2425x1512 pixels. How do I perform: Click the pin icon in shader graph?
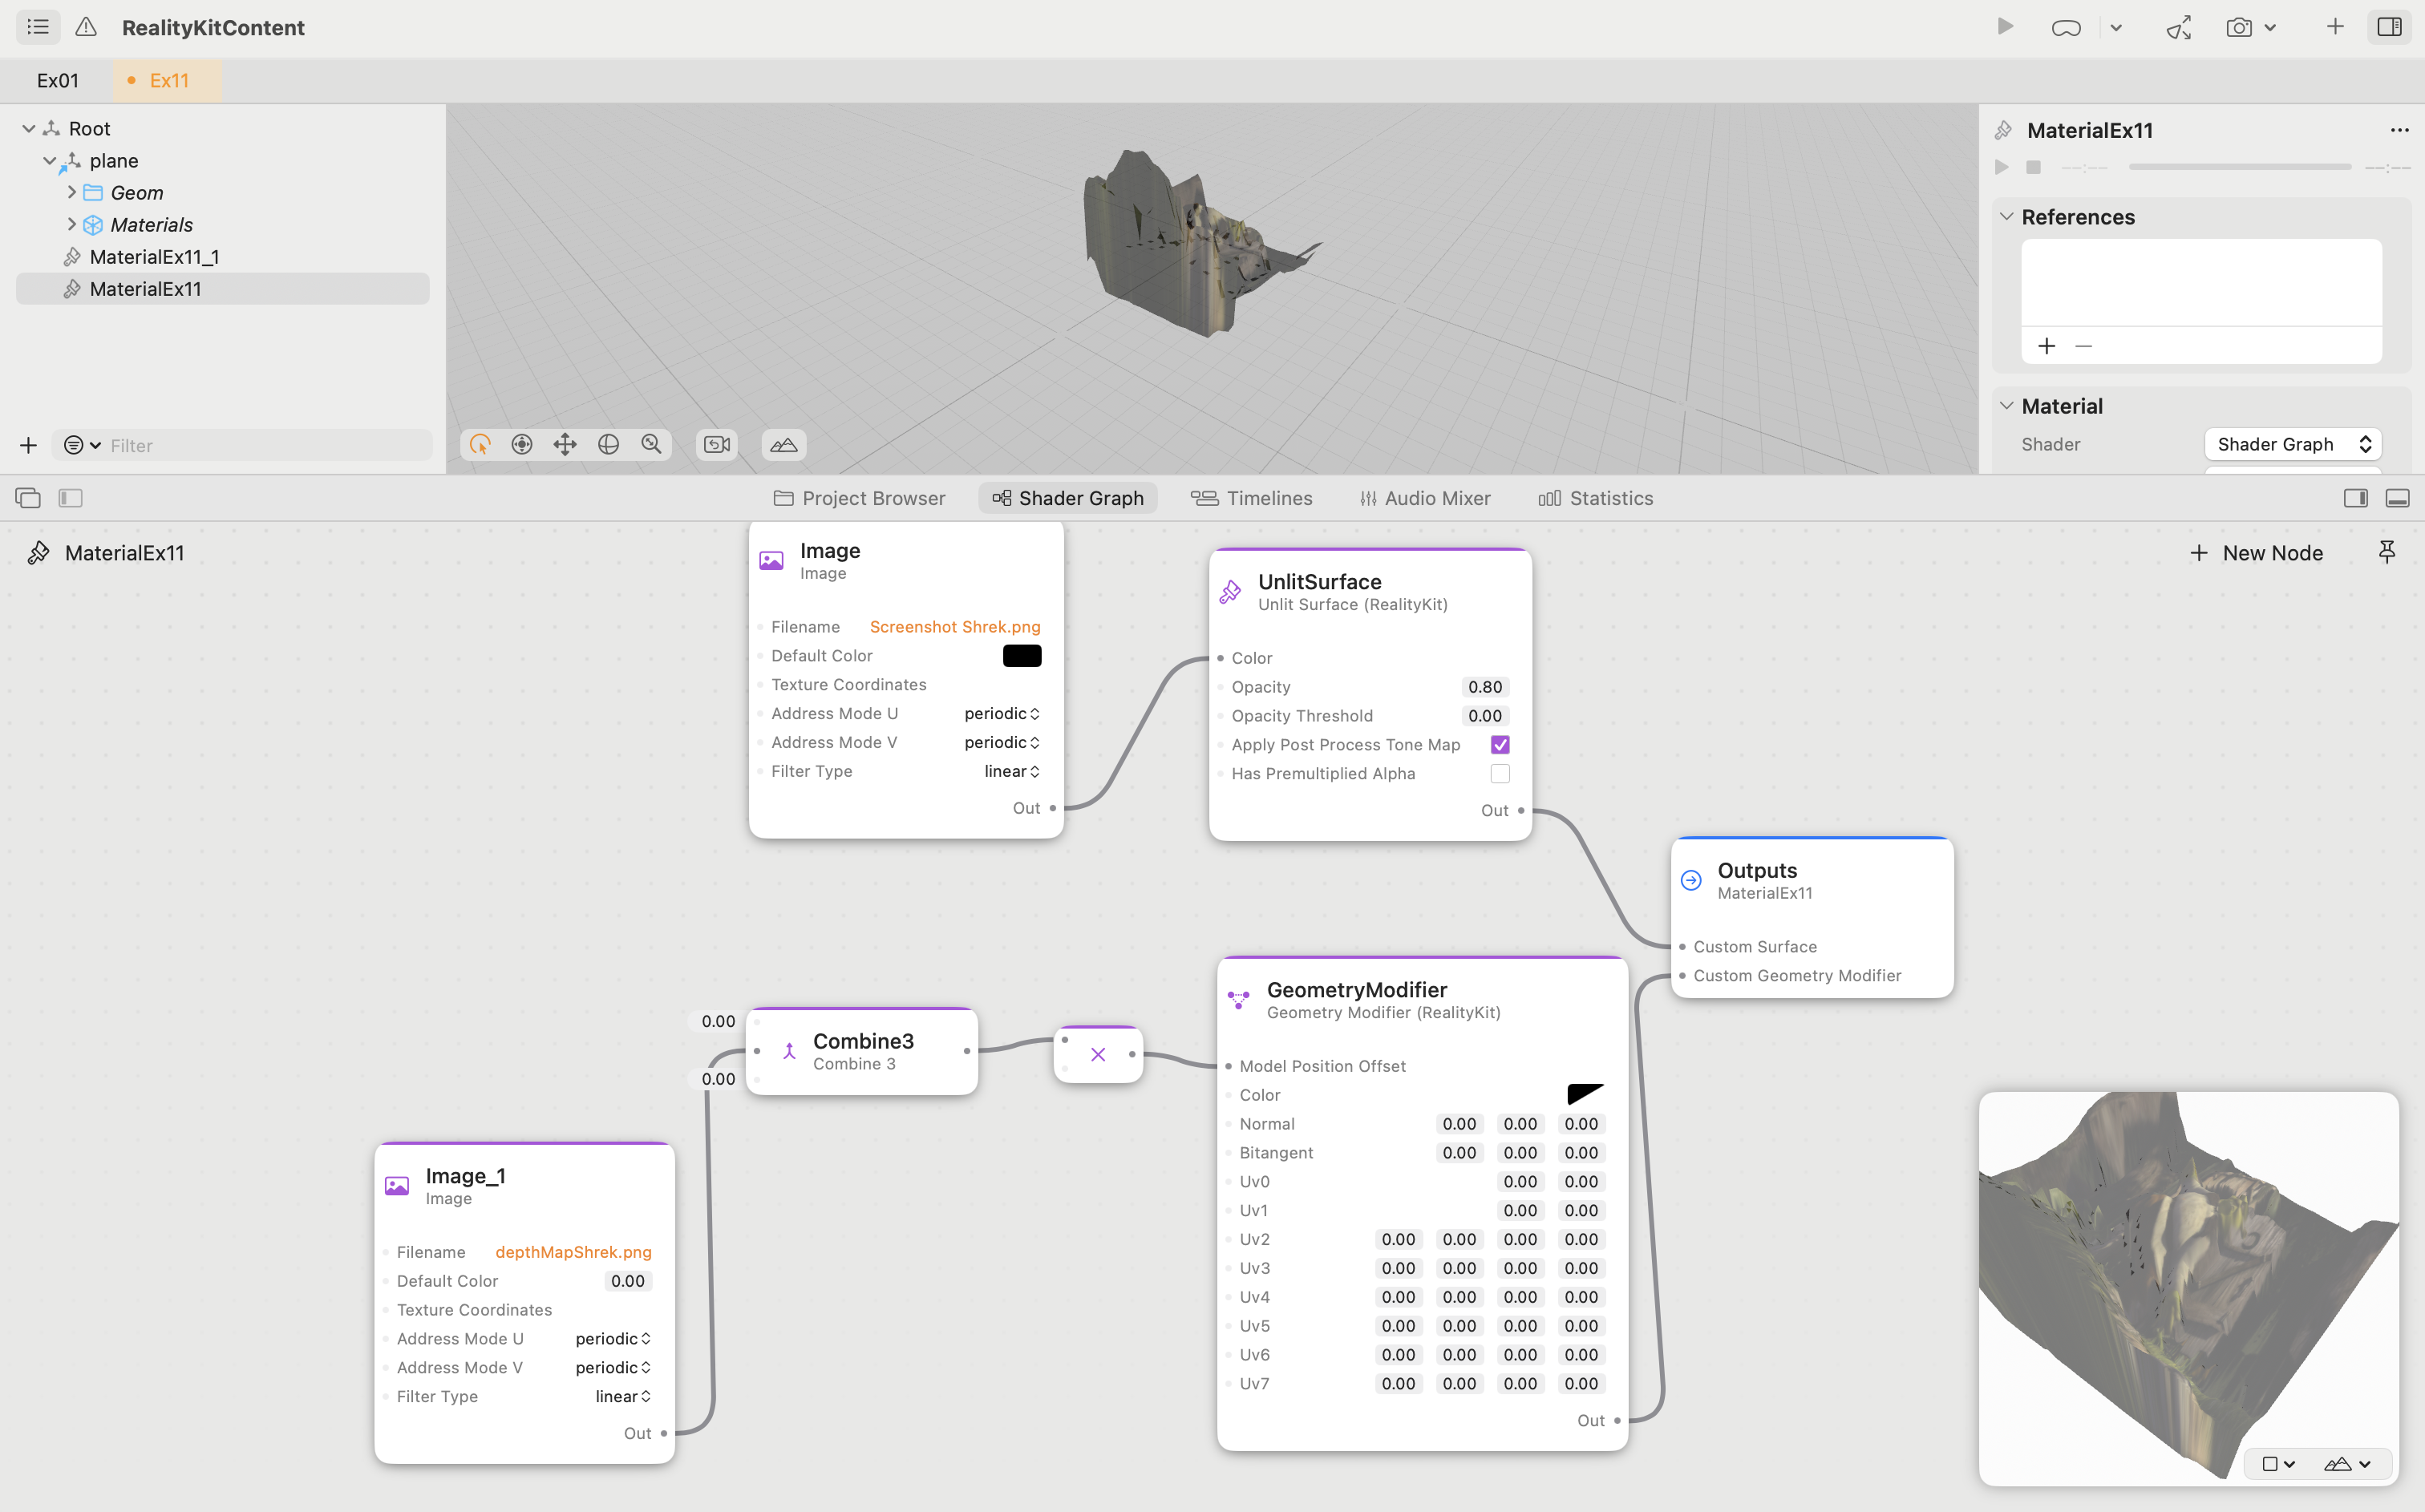(x=2387, y=552)
